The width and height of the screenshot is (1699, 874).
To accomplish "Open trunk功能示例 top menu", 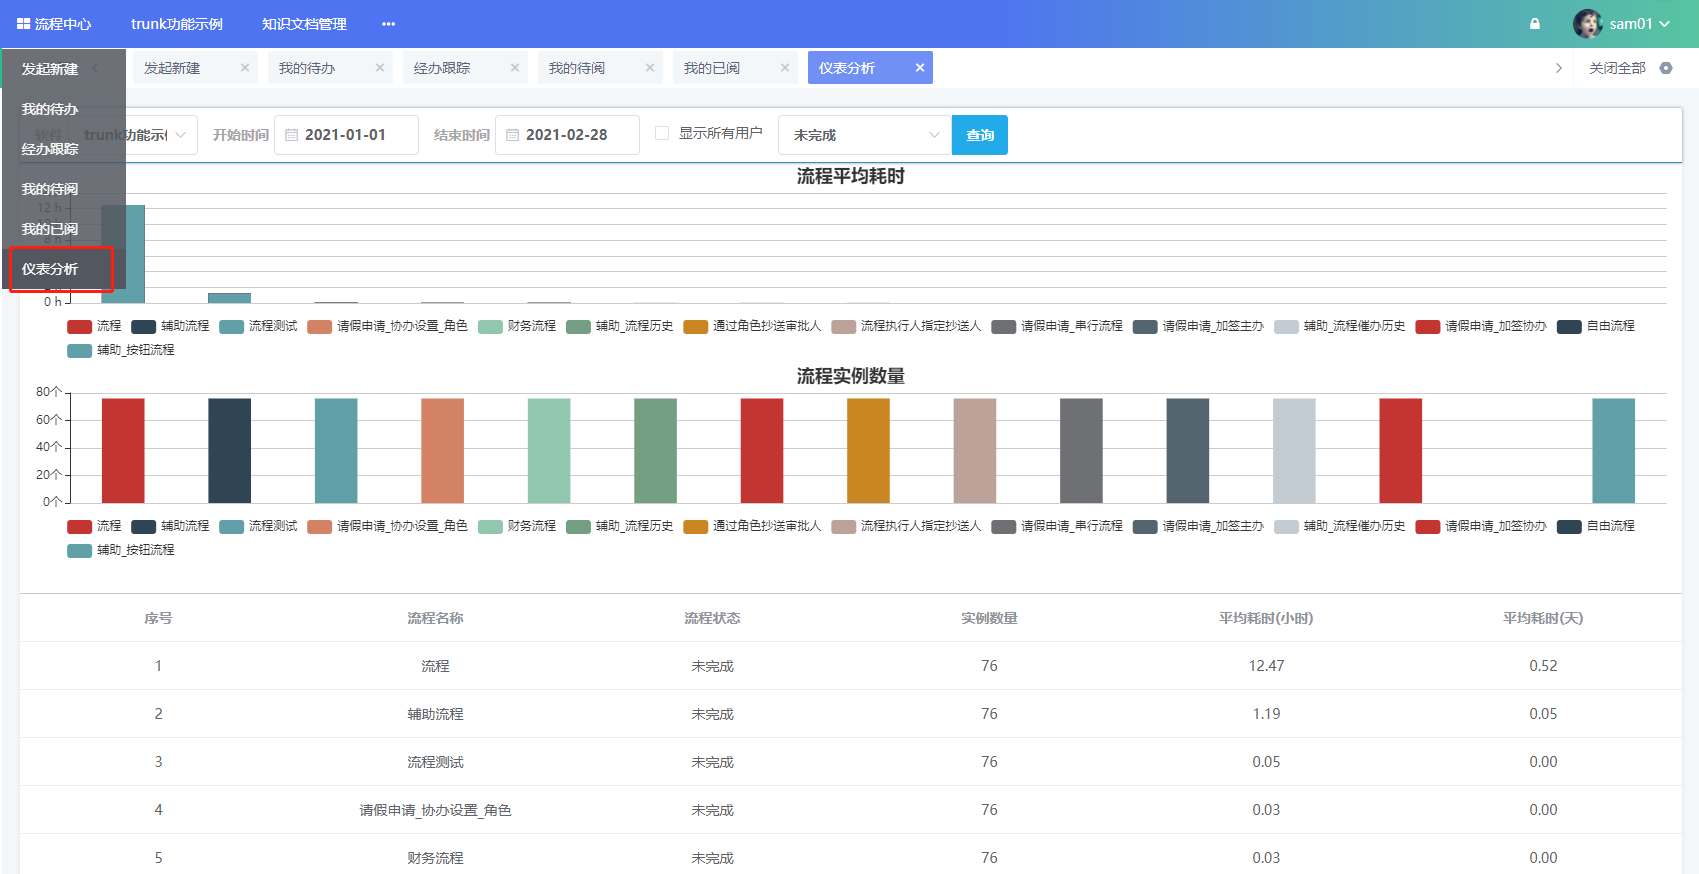I will (x=177, y=24).
